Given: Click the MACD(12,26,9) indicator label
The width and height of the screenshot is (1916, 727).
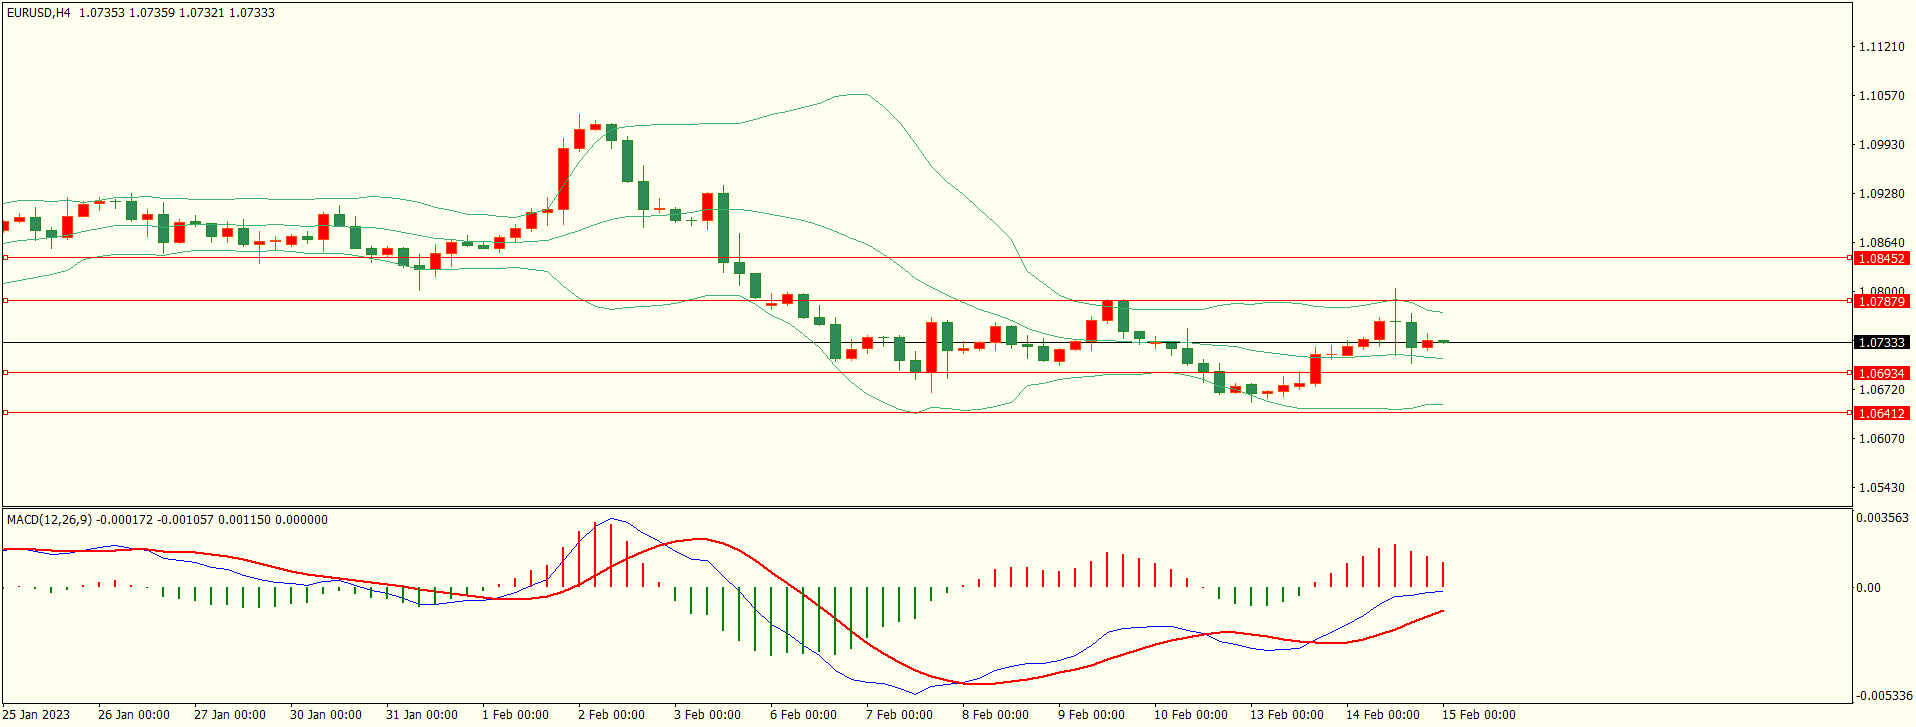Looking at the screenshot, I should [x=49, y=520].
